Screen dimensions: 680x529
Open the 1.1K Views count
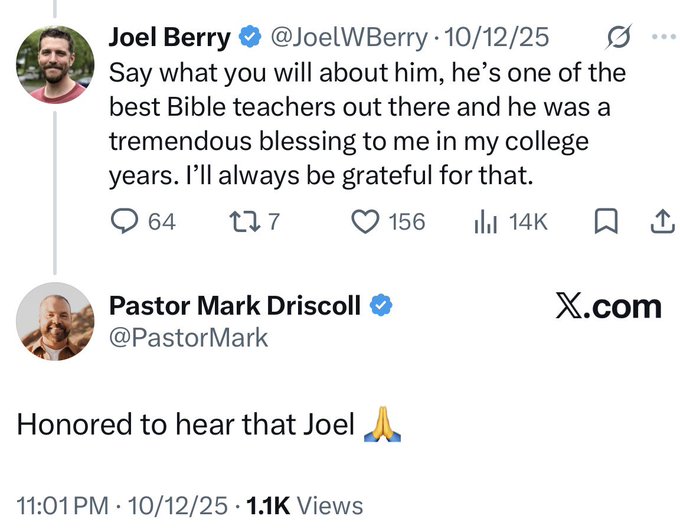(304, 506)
